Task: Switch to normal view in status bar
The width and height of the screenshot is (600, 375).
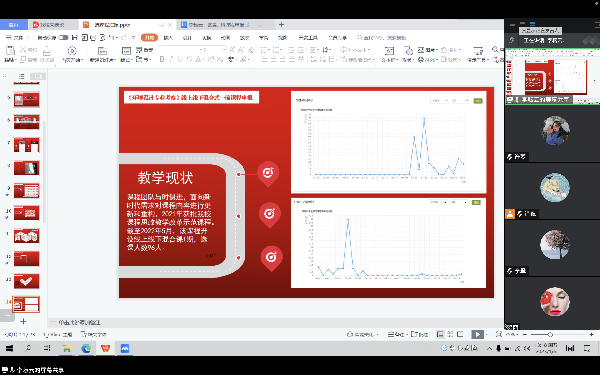Action: tap(440, 334)
